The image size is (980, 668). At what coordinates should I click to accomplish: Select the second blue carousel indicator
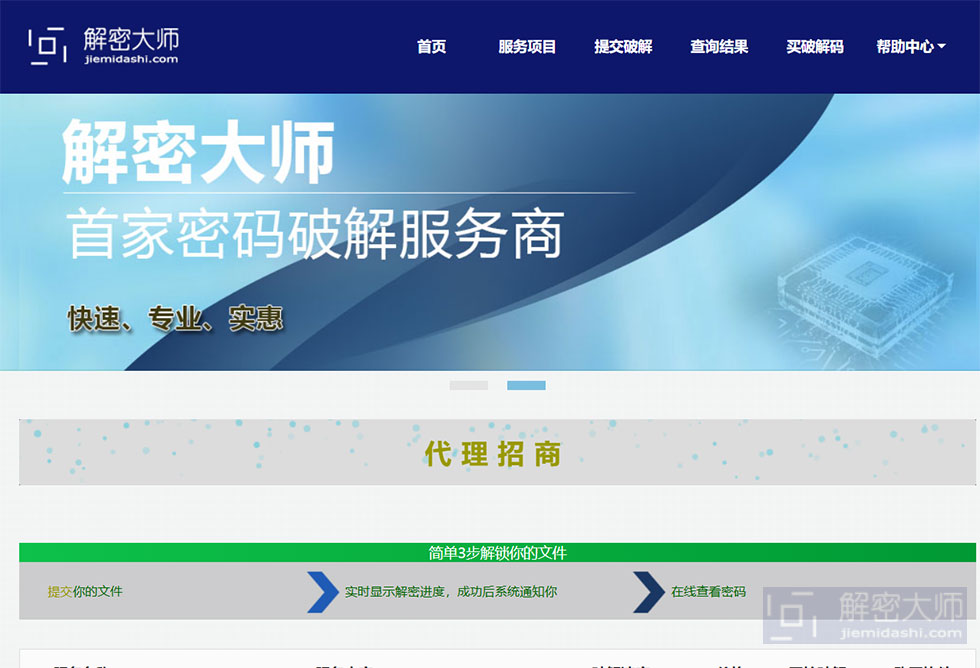point(526,386)
